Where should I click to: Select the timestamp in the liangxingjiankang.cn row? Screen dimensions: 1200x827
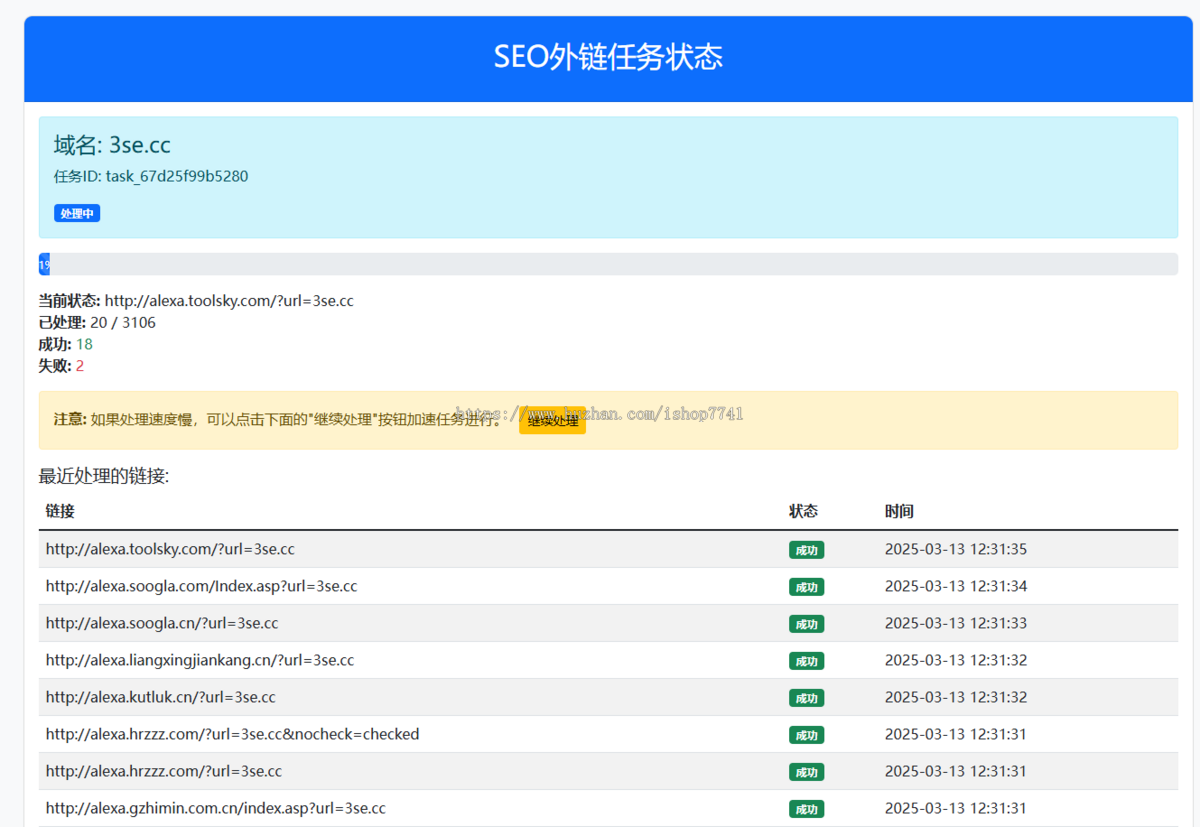(956, 660)
